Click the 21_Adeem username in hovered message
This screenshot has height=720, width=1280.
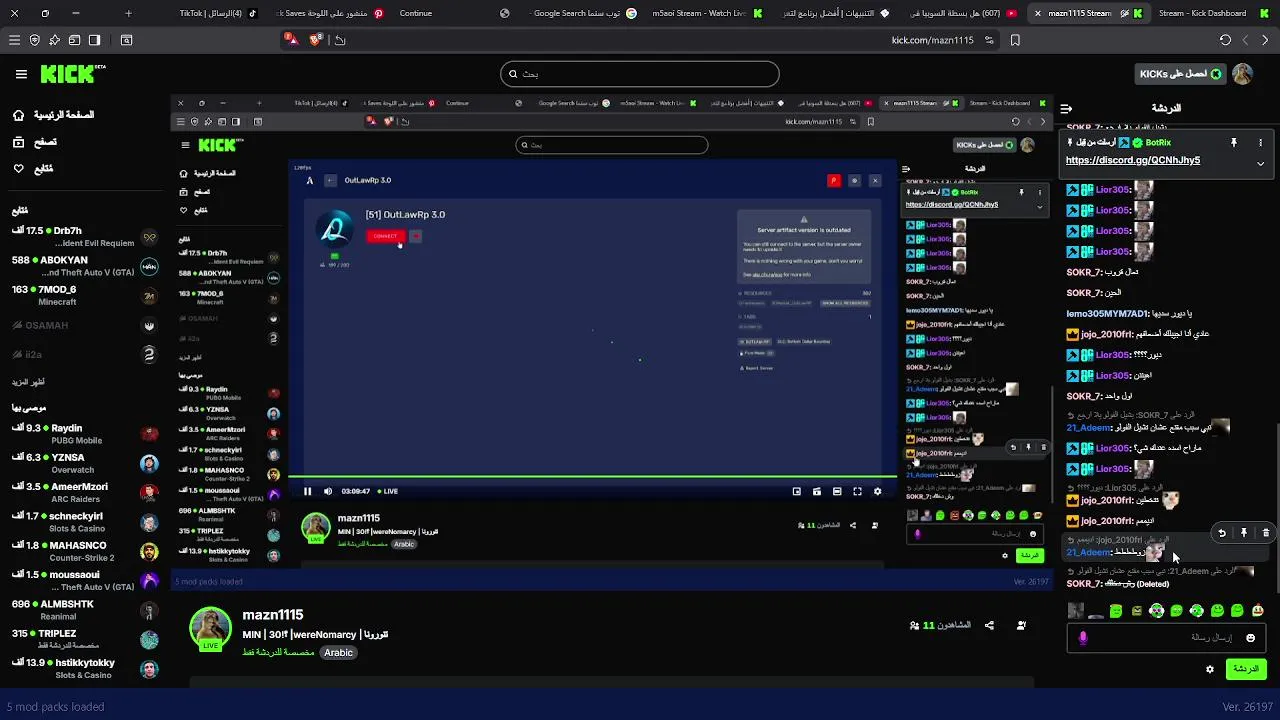click(1089, 552)
